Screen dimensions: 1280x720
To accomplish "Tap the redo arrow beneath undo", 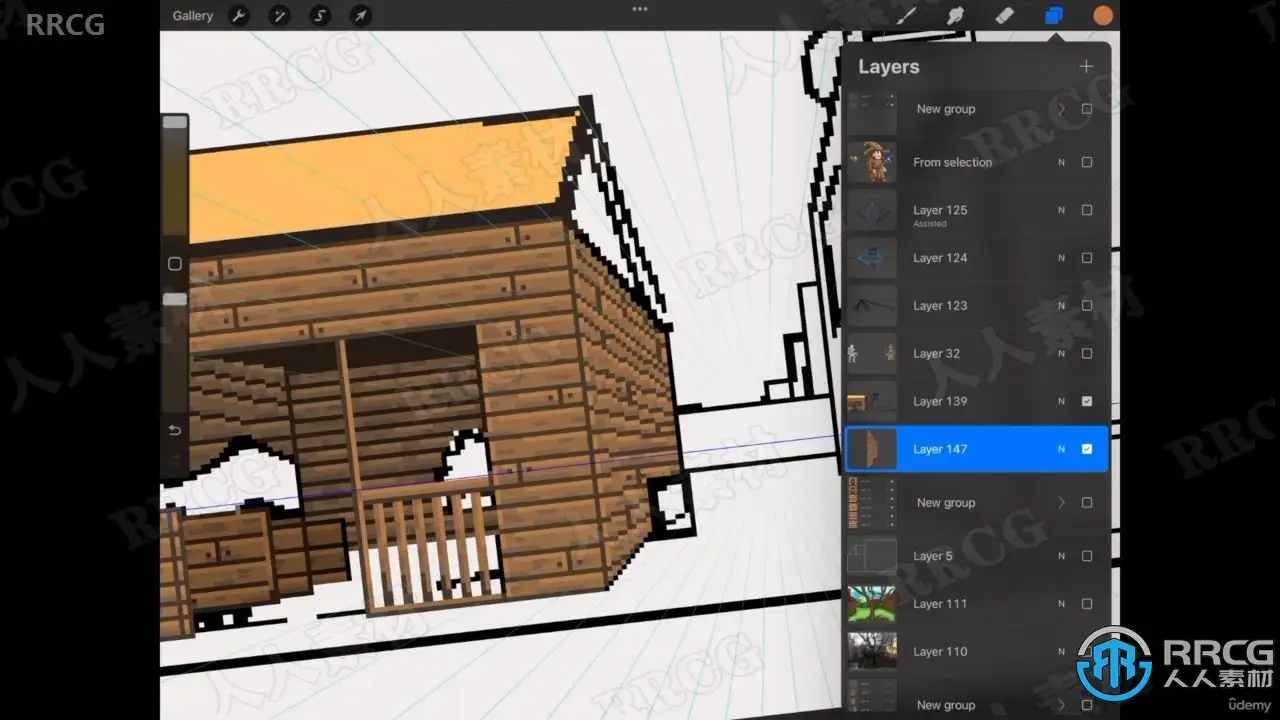I will pyautogui.click(x=174, y=461).
